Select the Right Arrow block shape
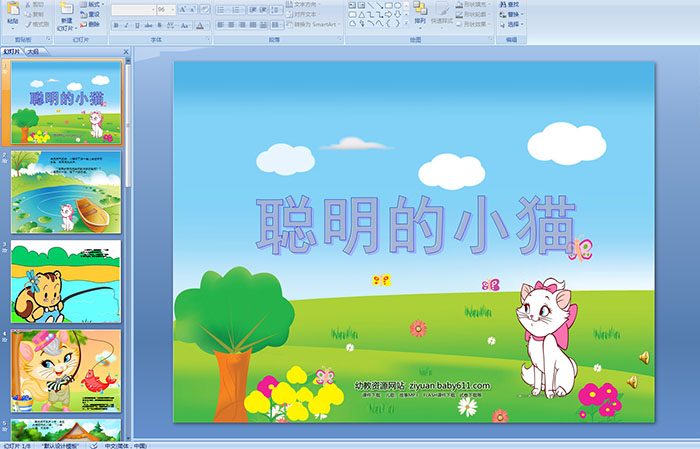The height and width of the screenshot is (449, 700). pos(388,15)
